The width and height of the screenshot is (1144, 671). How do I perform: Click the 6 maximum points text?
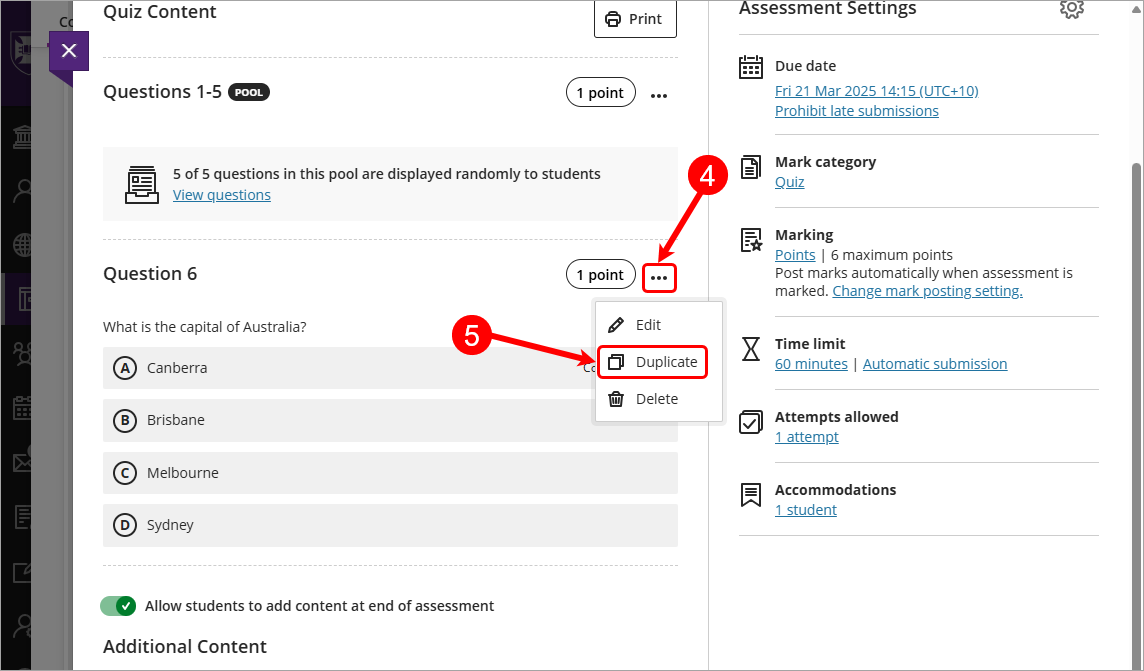coord(892,255)
